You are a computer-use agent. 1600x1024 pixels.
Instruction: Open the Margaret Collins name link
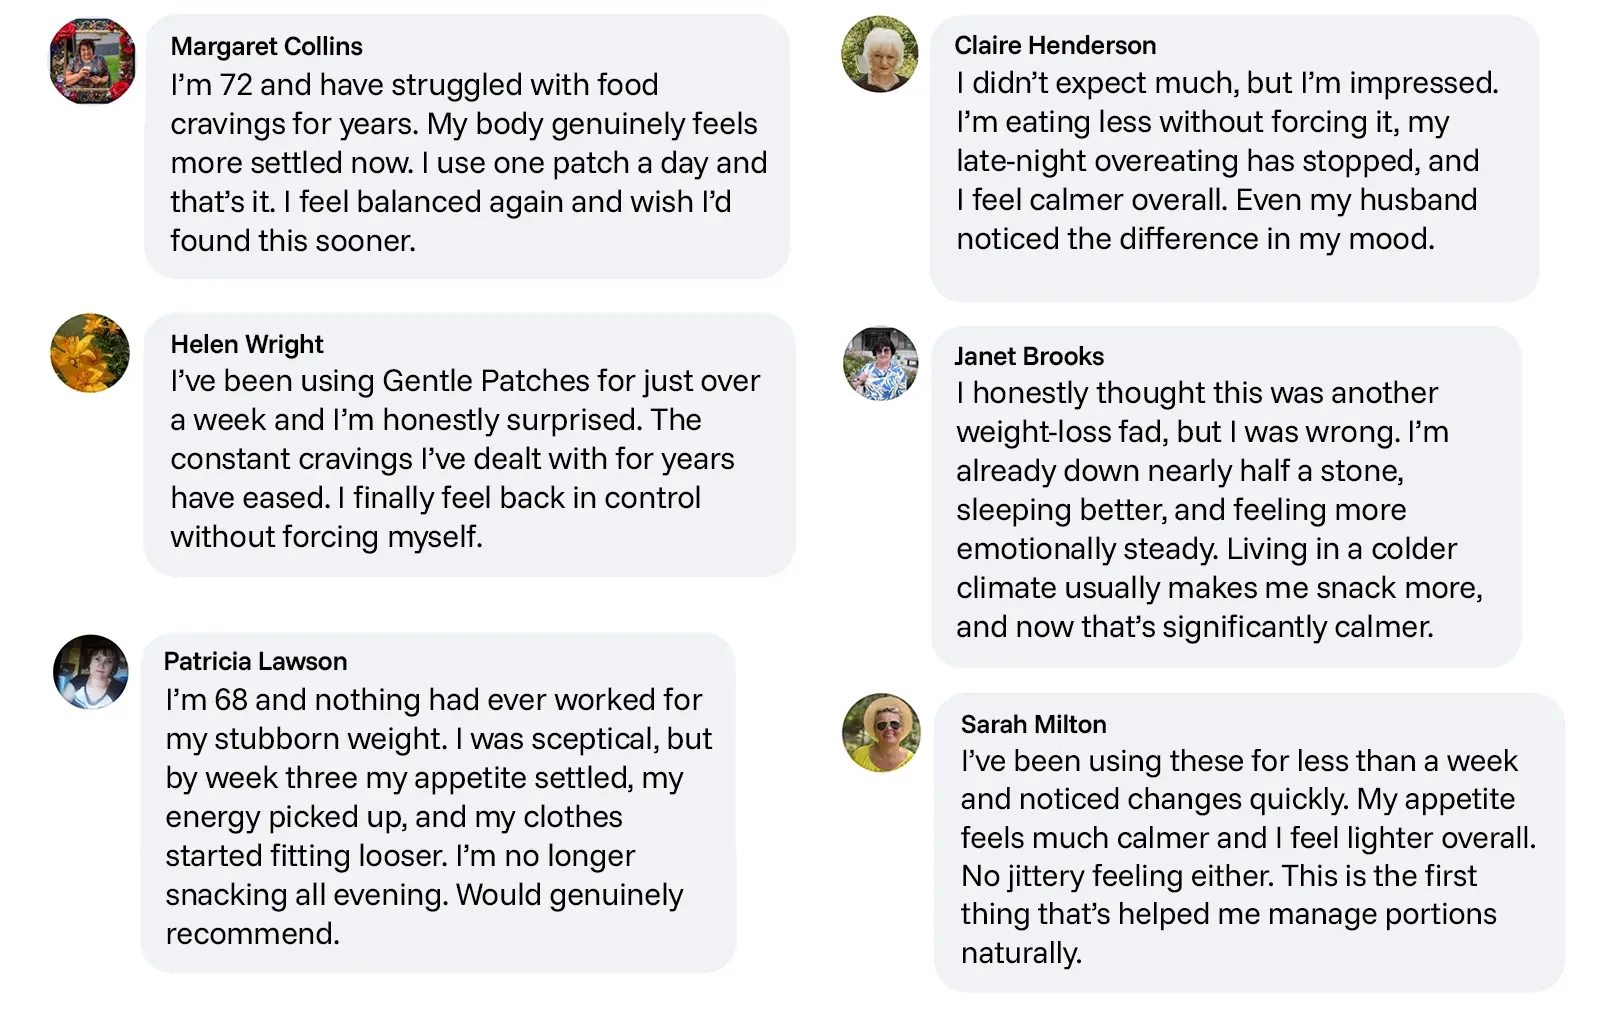point(266,46)
